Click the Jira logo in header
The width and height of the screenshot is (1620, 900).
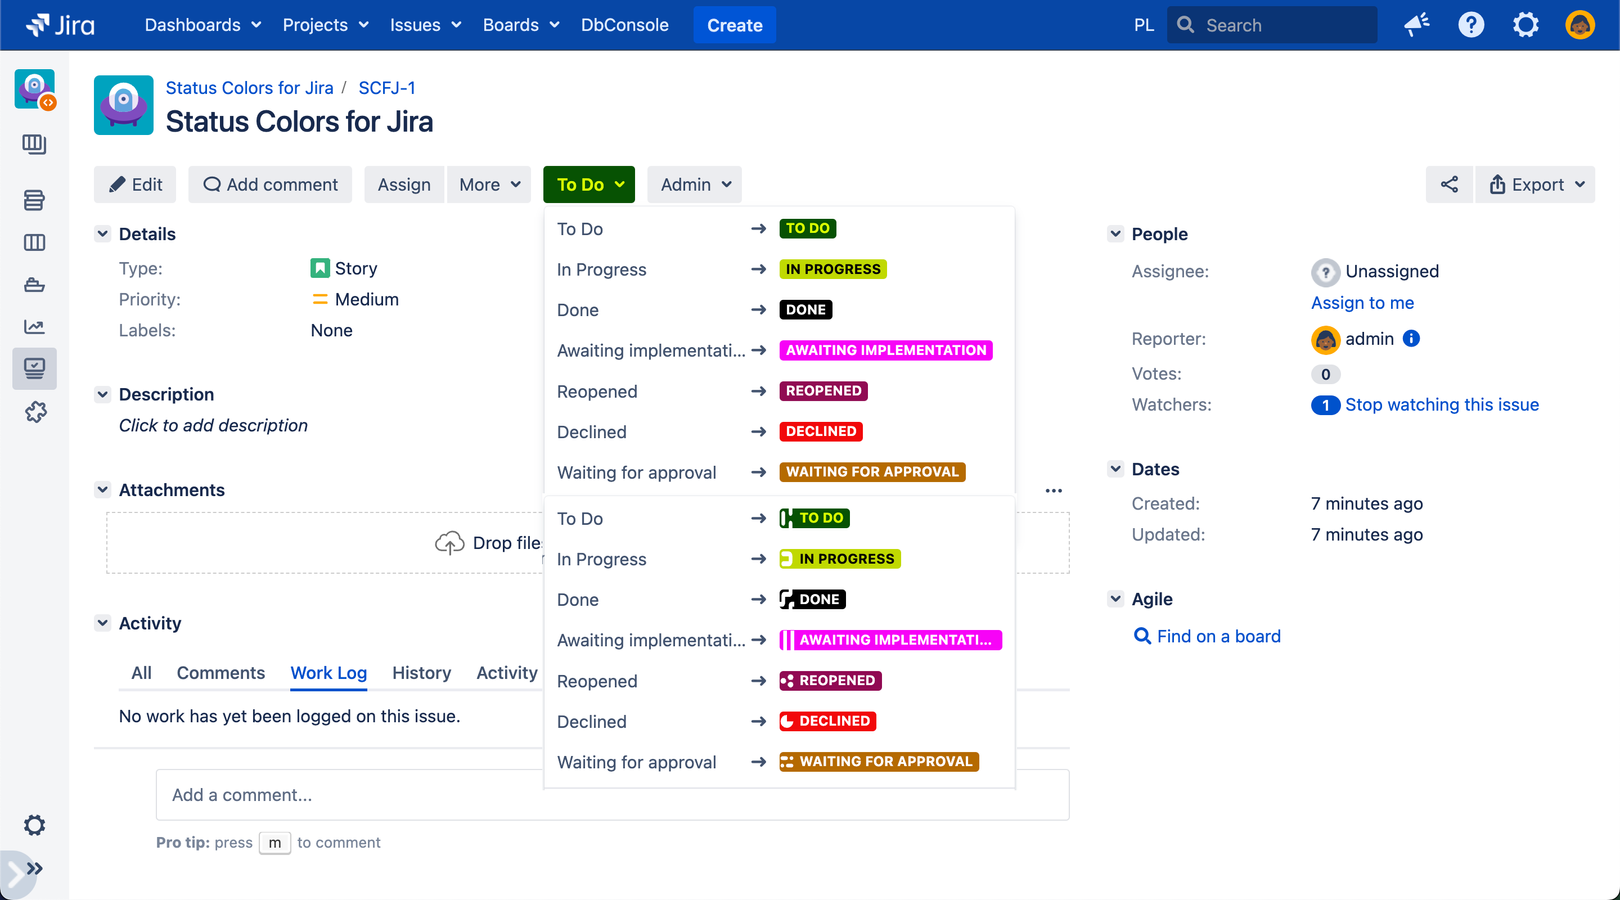tap(60, 25)
